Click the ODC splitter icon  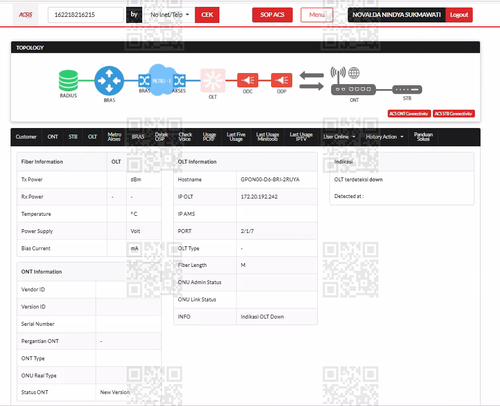point(248,80)
